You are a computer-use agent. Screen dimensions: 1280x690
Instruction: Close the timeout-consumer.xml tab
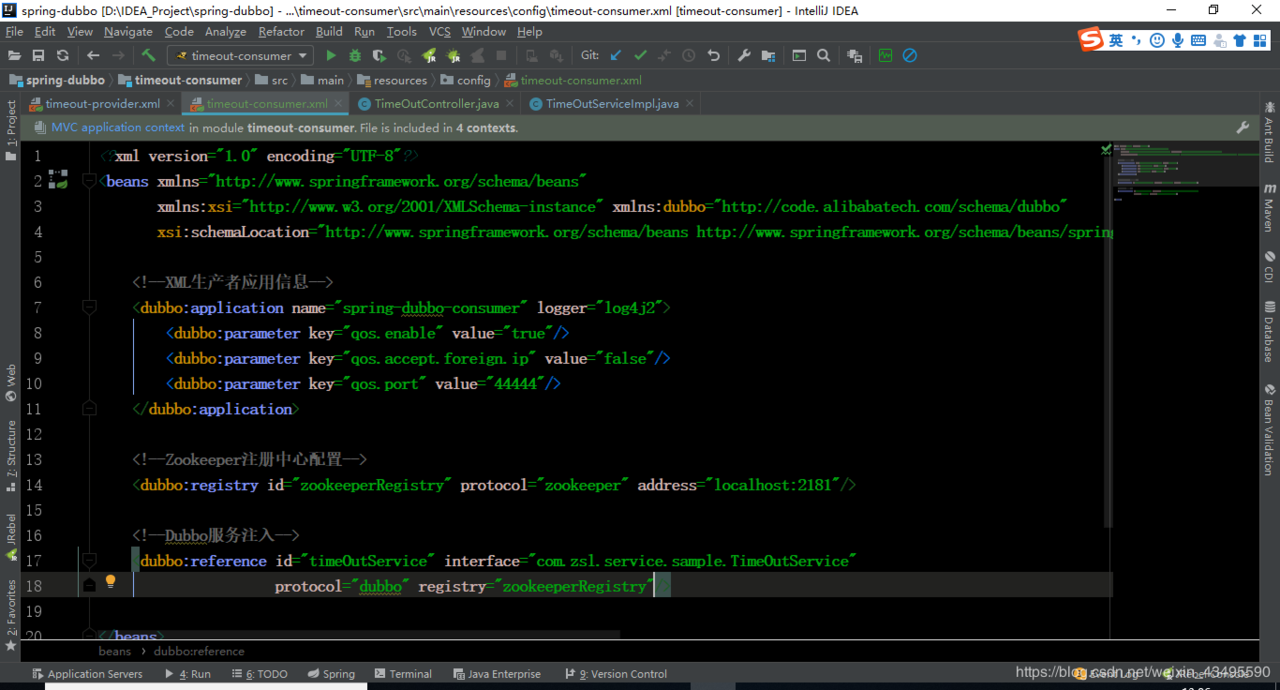[340, 104]
